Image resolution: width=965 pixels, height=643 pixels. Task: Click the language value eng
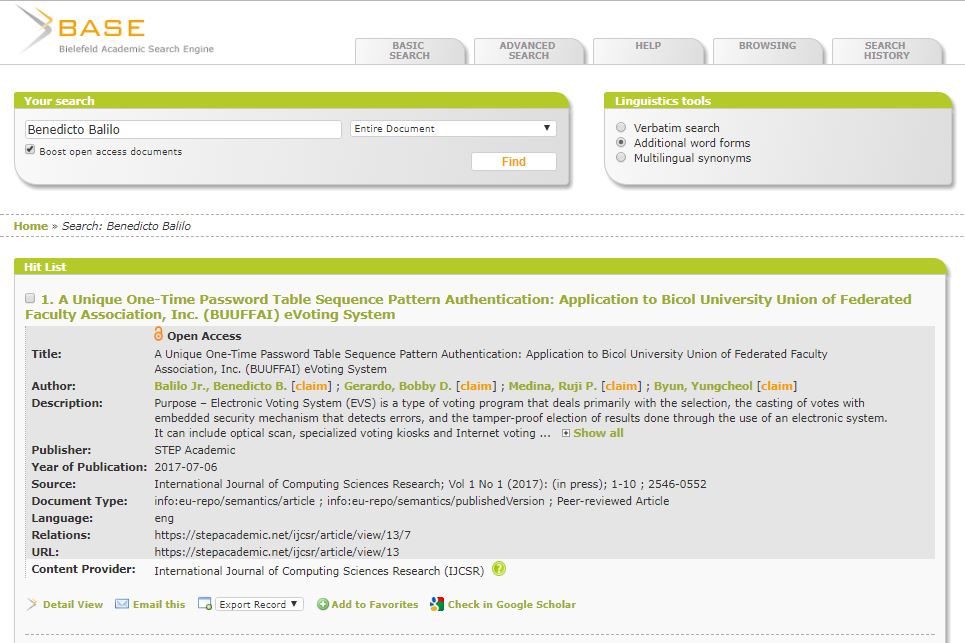[164, 518]
